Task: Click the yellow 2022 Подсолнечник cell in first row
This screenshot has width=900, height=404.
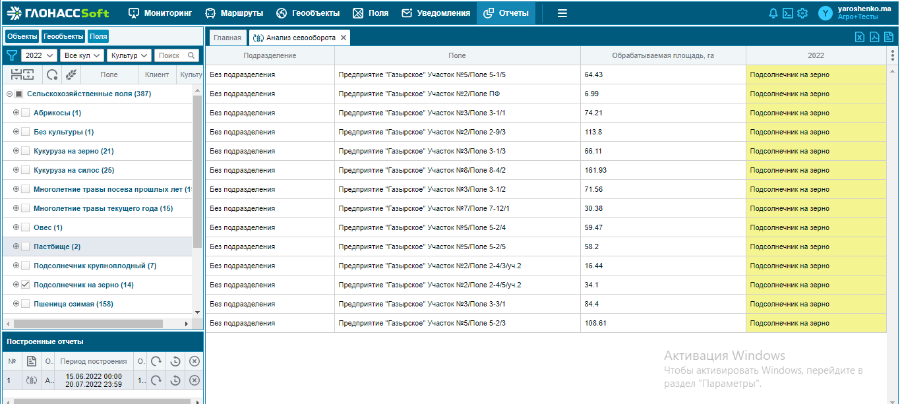Action: (815, 75)
